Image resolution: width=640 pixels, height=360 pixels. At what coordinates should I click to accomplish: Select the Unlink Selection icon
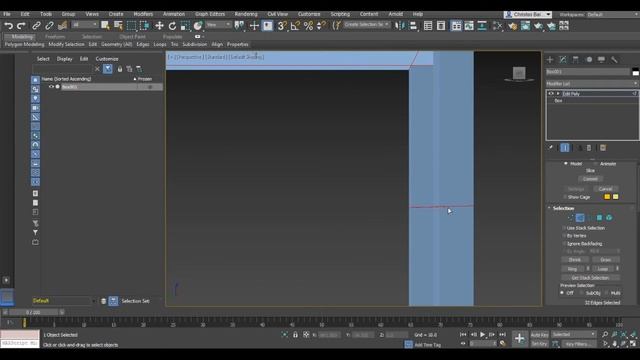coord(49,26)
